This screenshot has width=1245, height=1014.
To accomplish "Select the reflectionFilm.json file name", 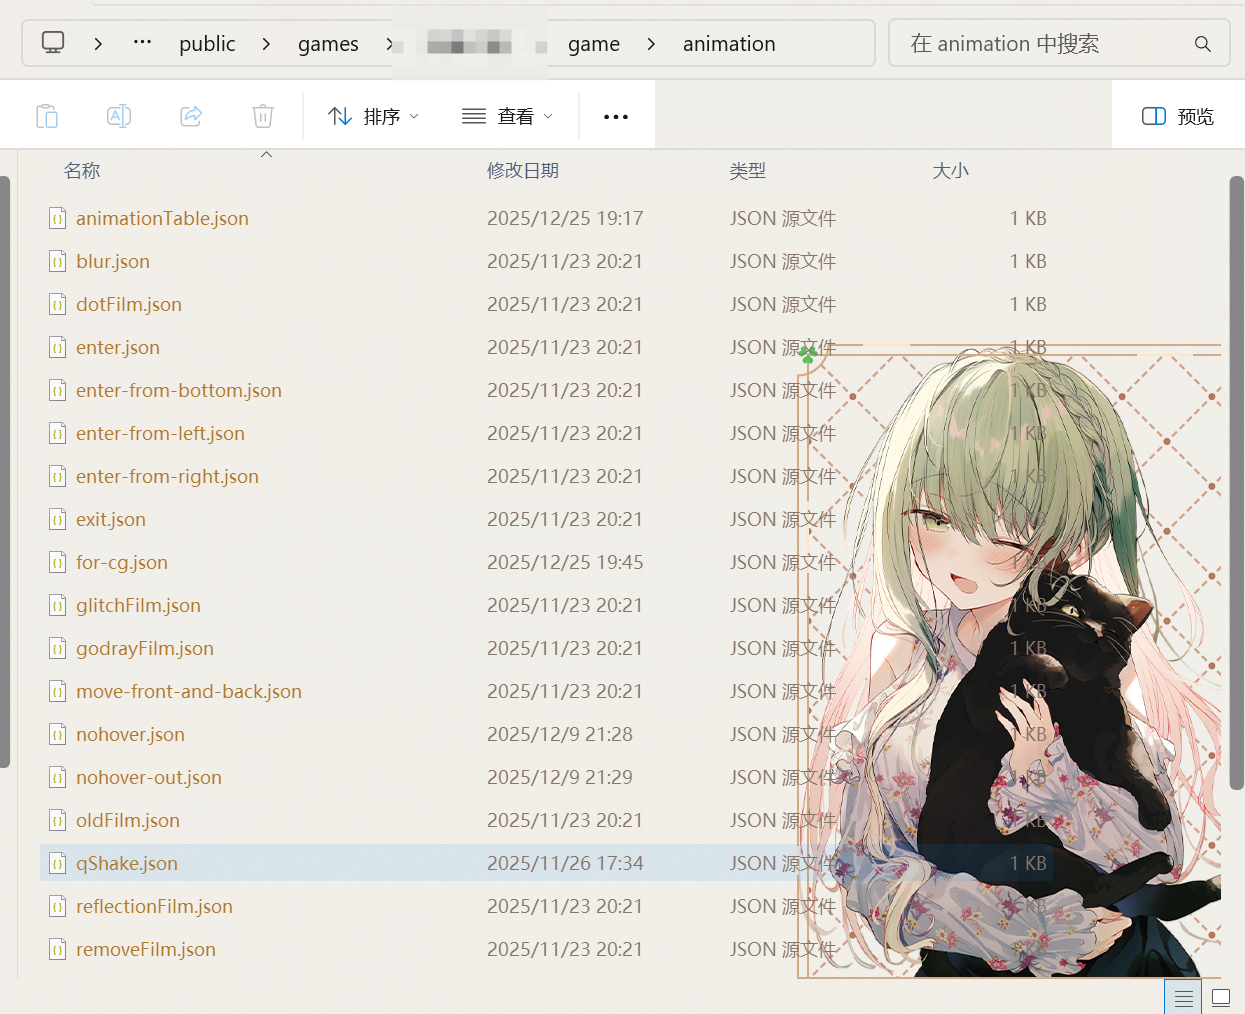I will click(154, 906).
